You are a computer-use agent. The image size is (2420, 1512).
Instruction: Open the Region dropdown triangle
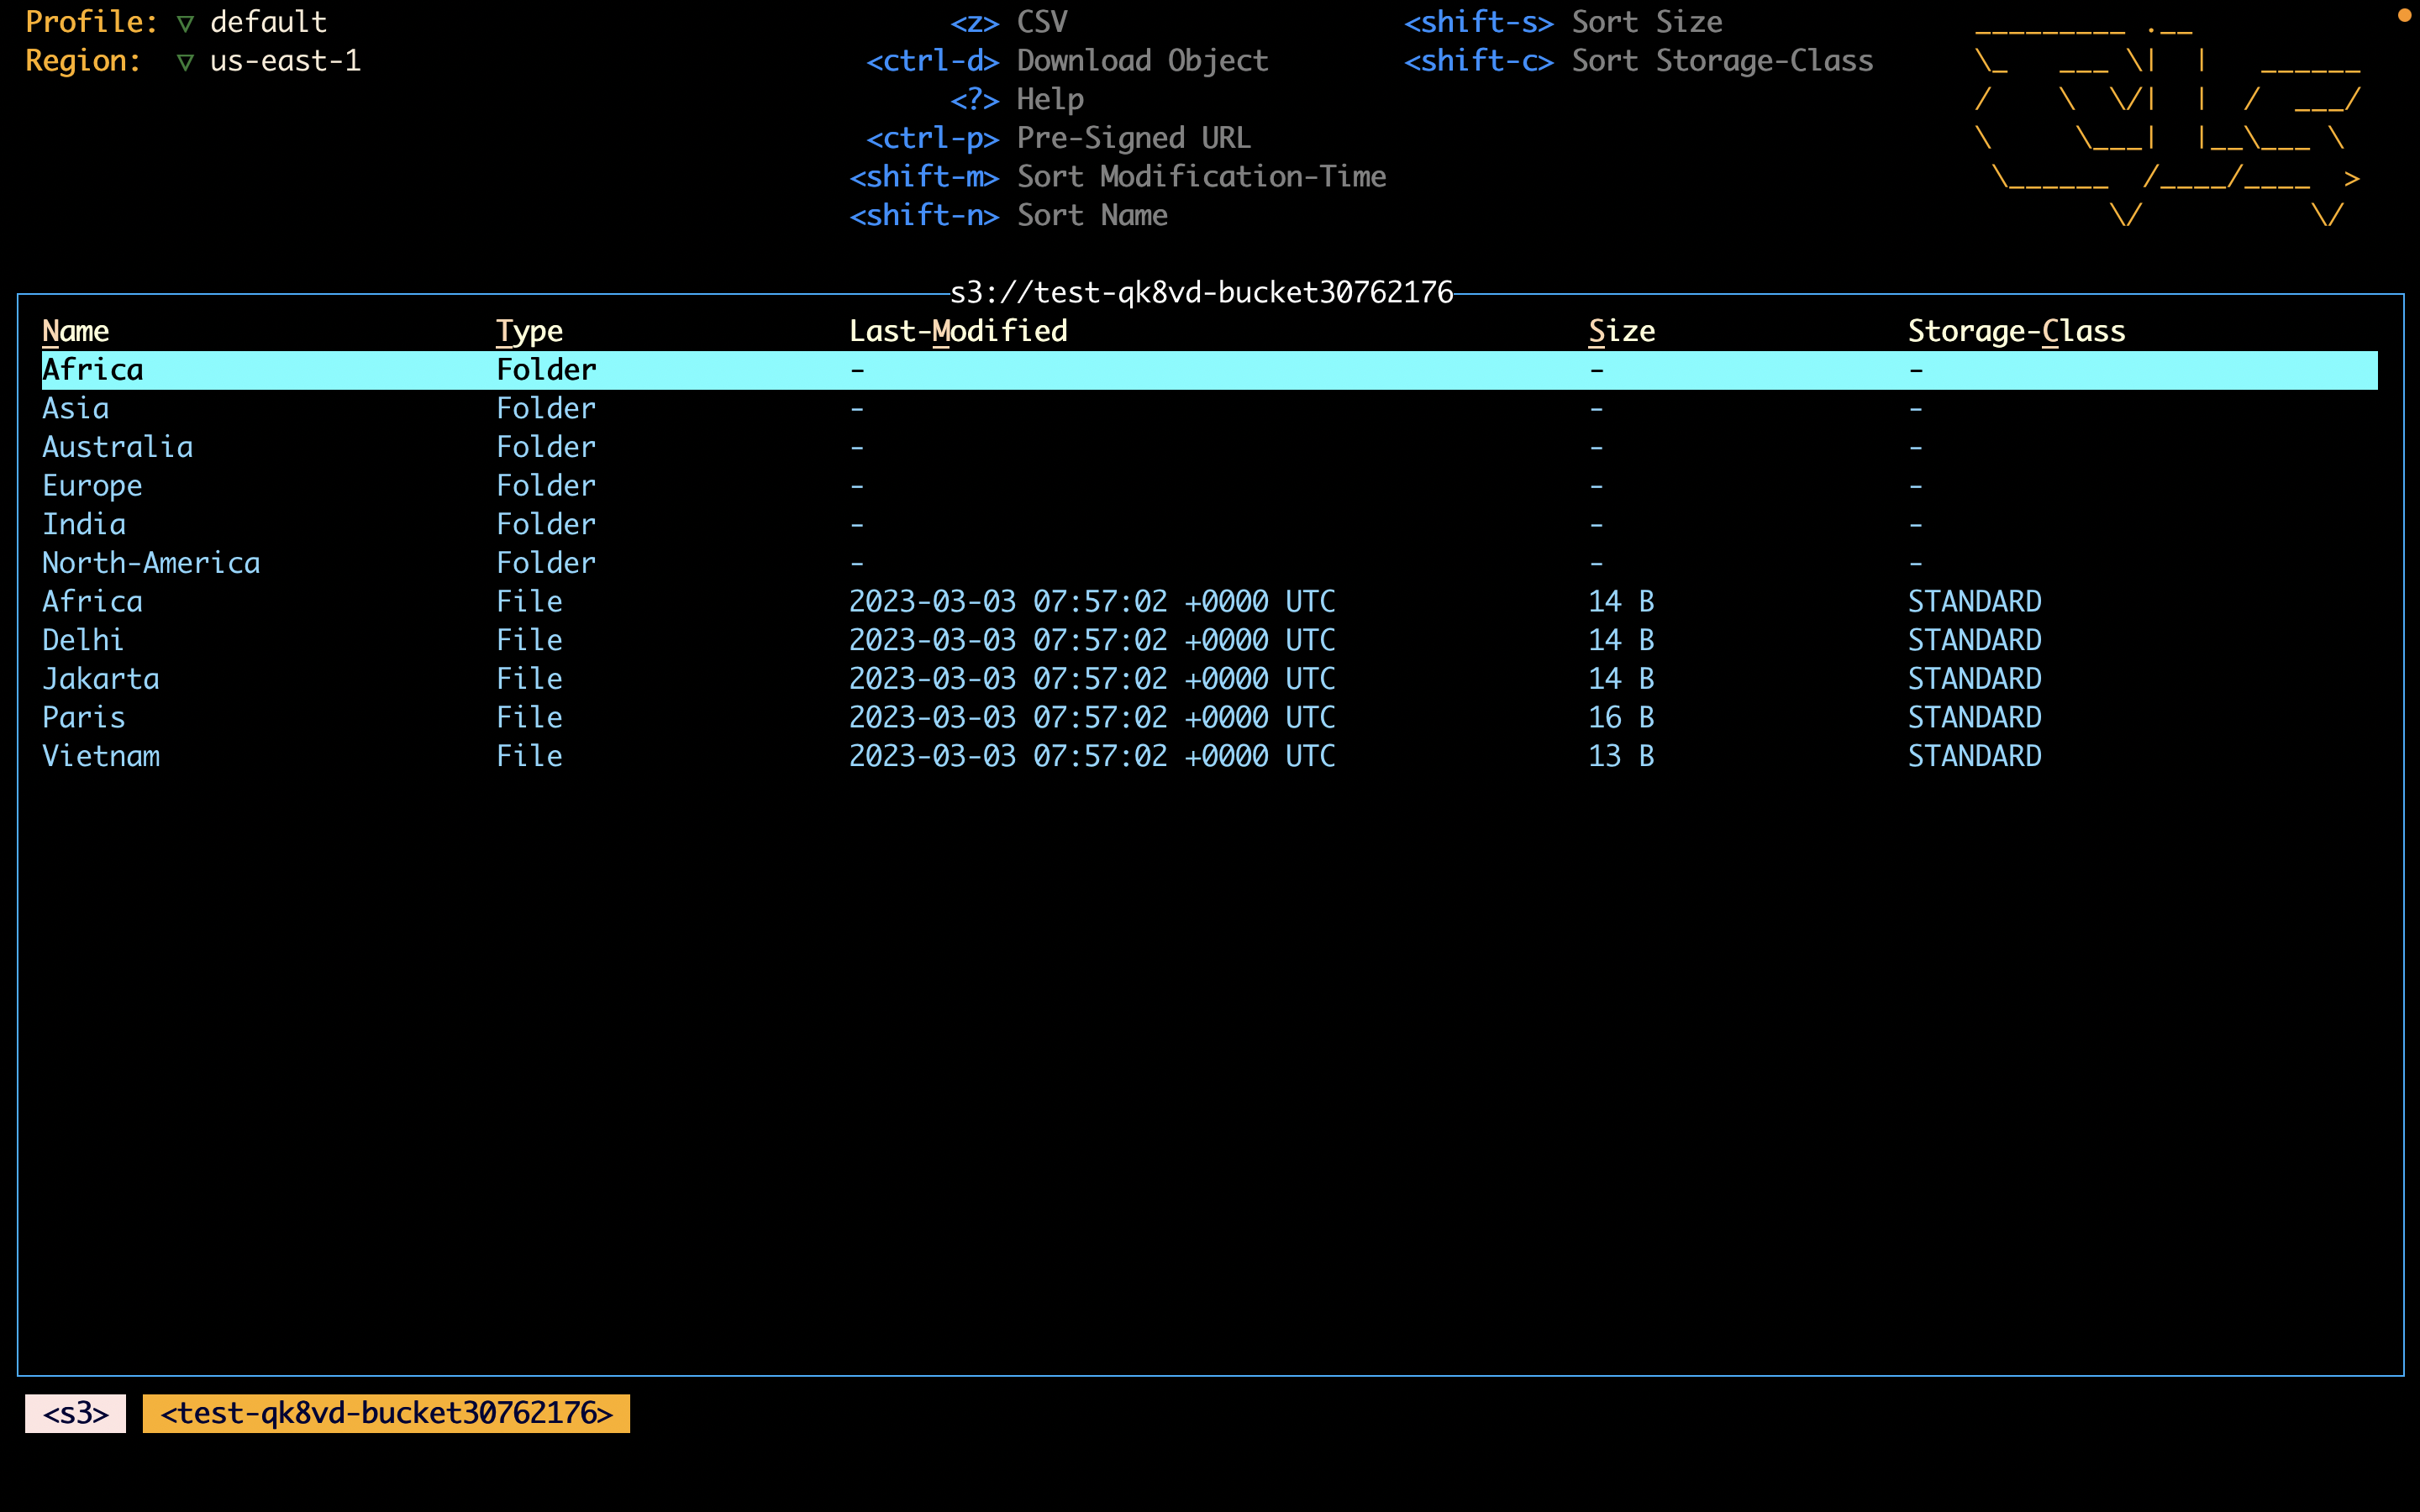(185, 62)
